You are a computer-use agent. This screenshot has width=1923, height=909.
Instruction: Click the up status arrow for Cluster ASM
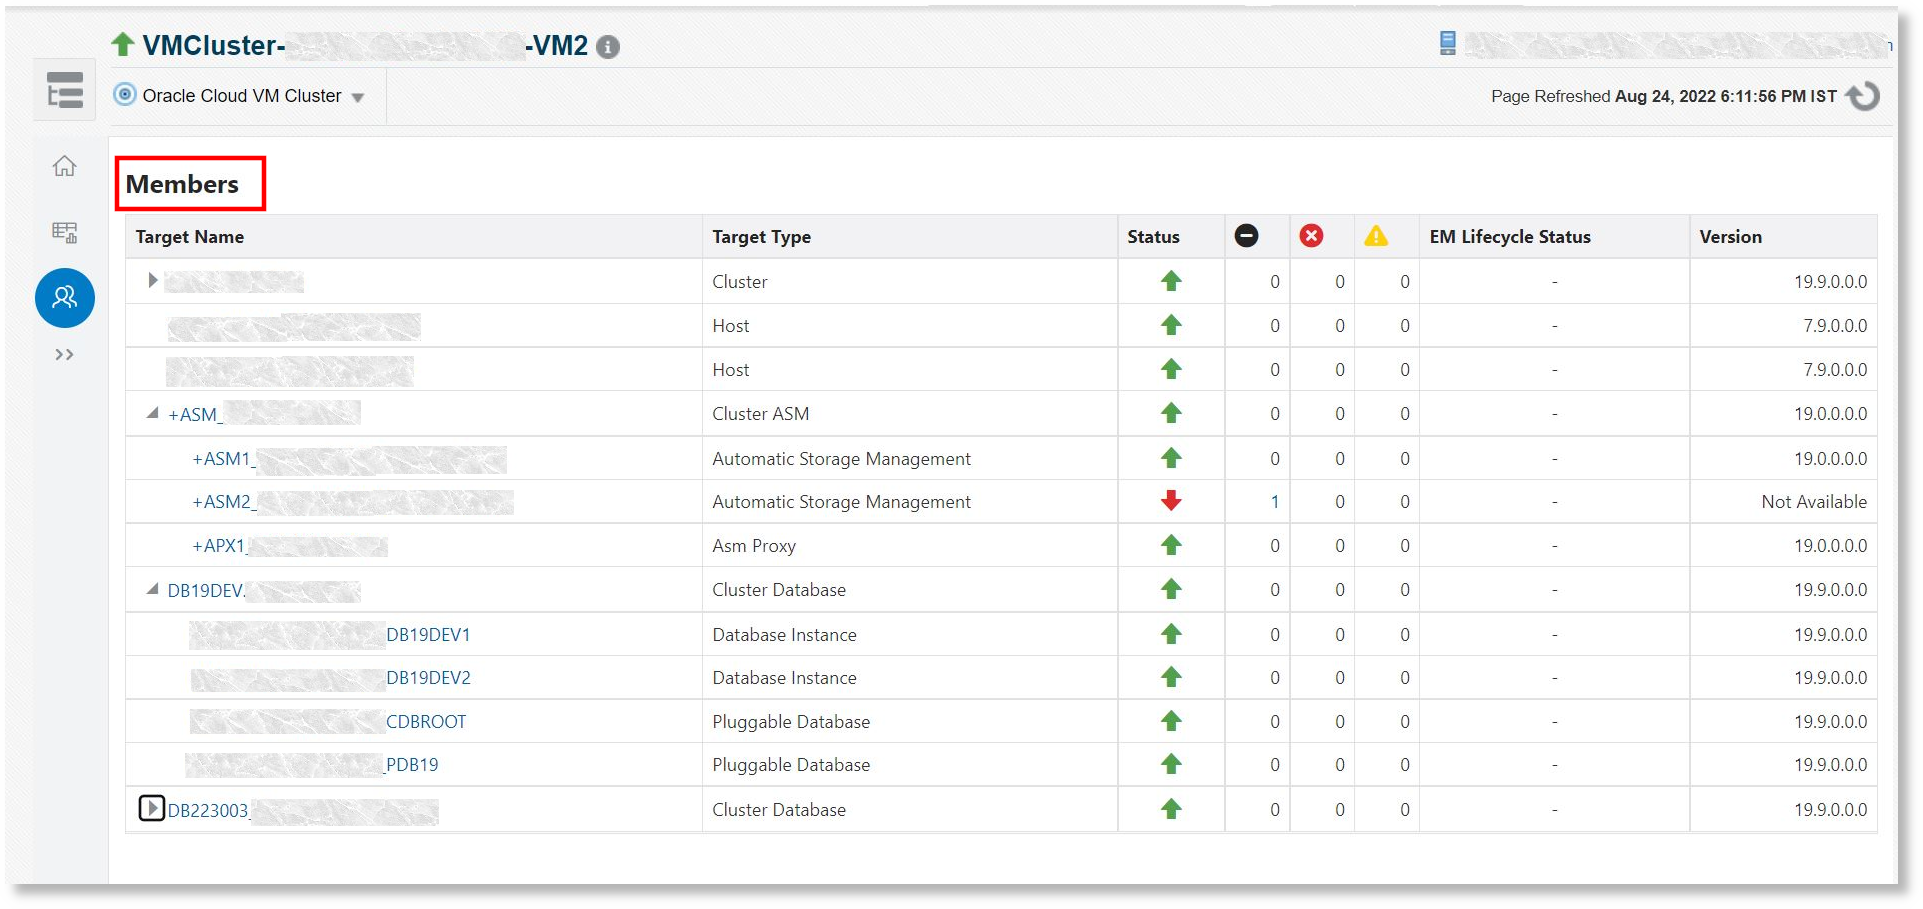(1171, 413)
